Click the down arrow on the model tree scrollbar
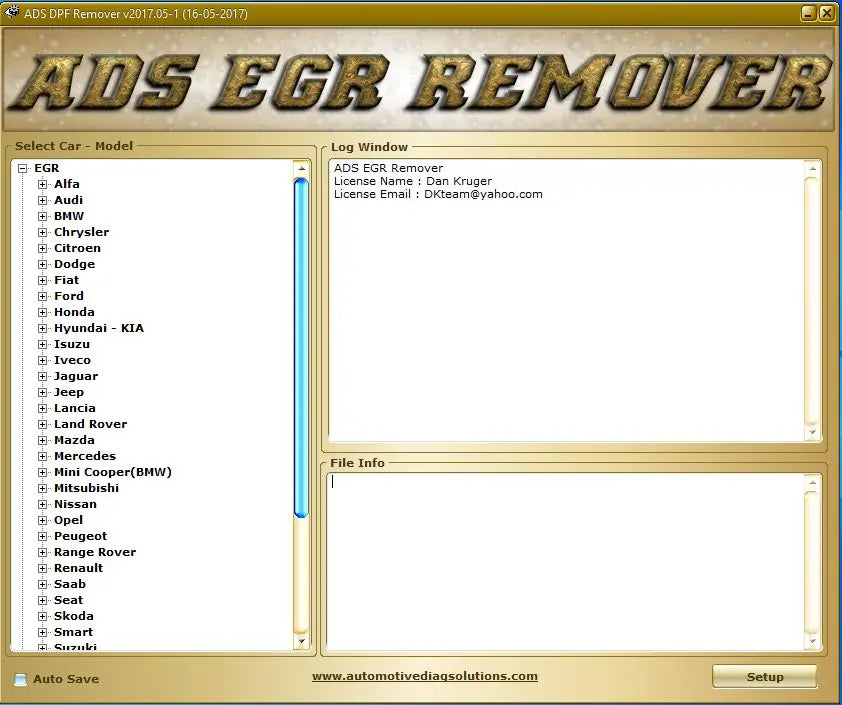 coord(302,641)
